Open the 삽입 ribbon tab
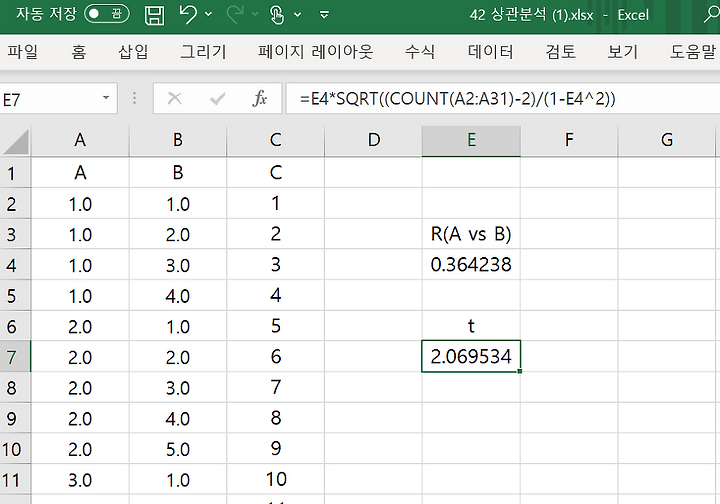720x504 pixels. click(x=133, y=51)
